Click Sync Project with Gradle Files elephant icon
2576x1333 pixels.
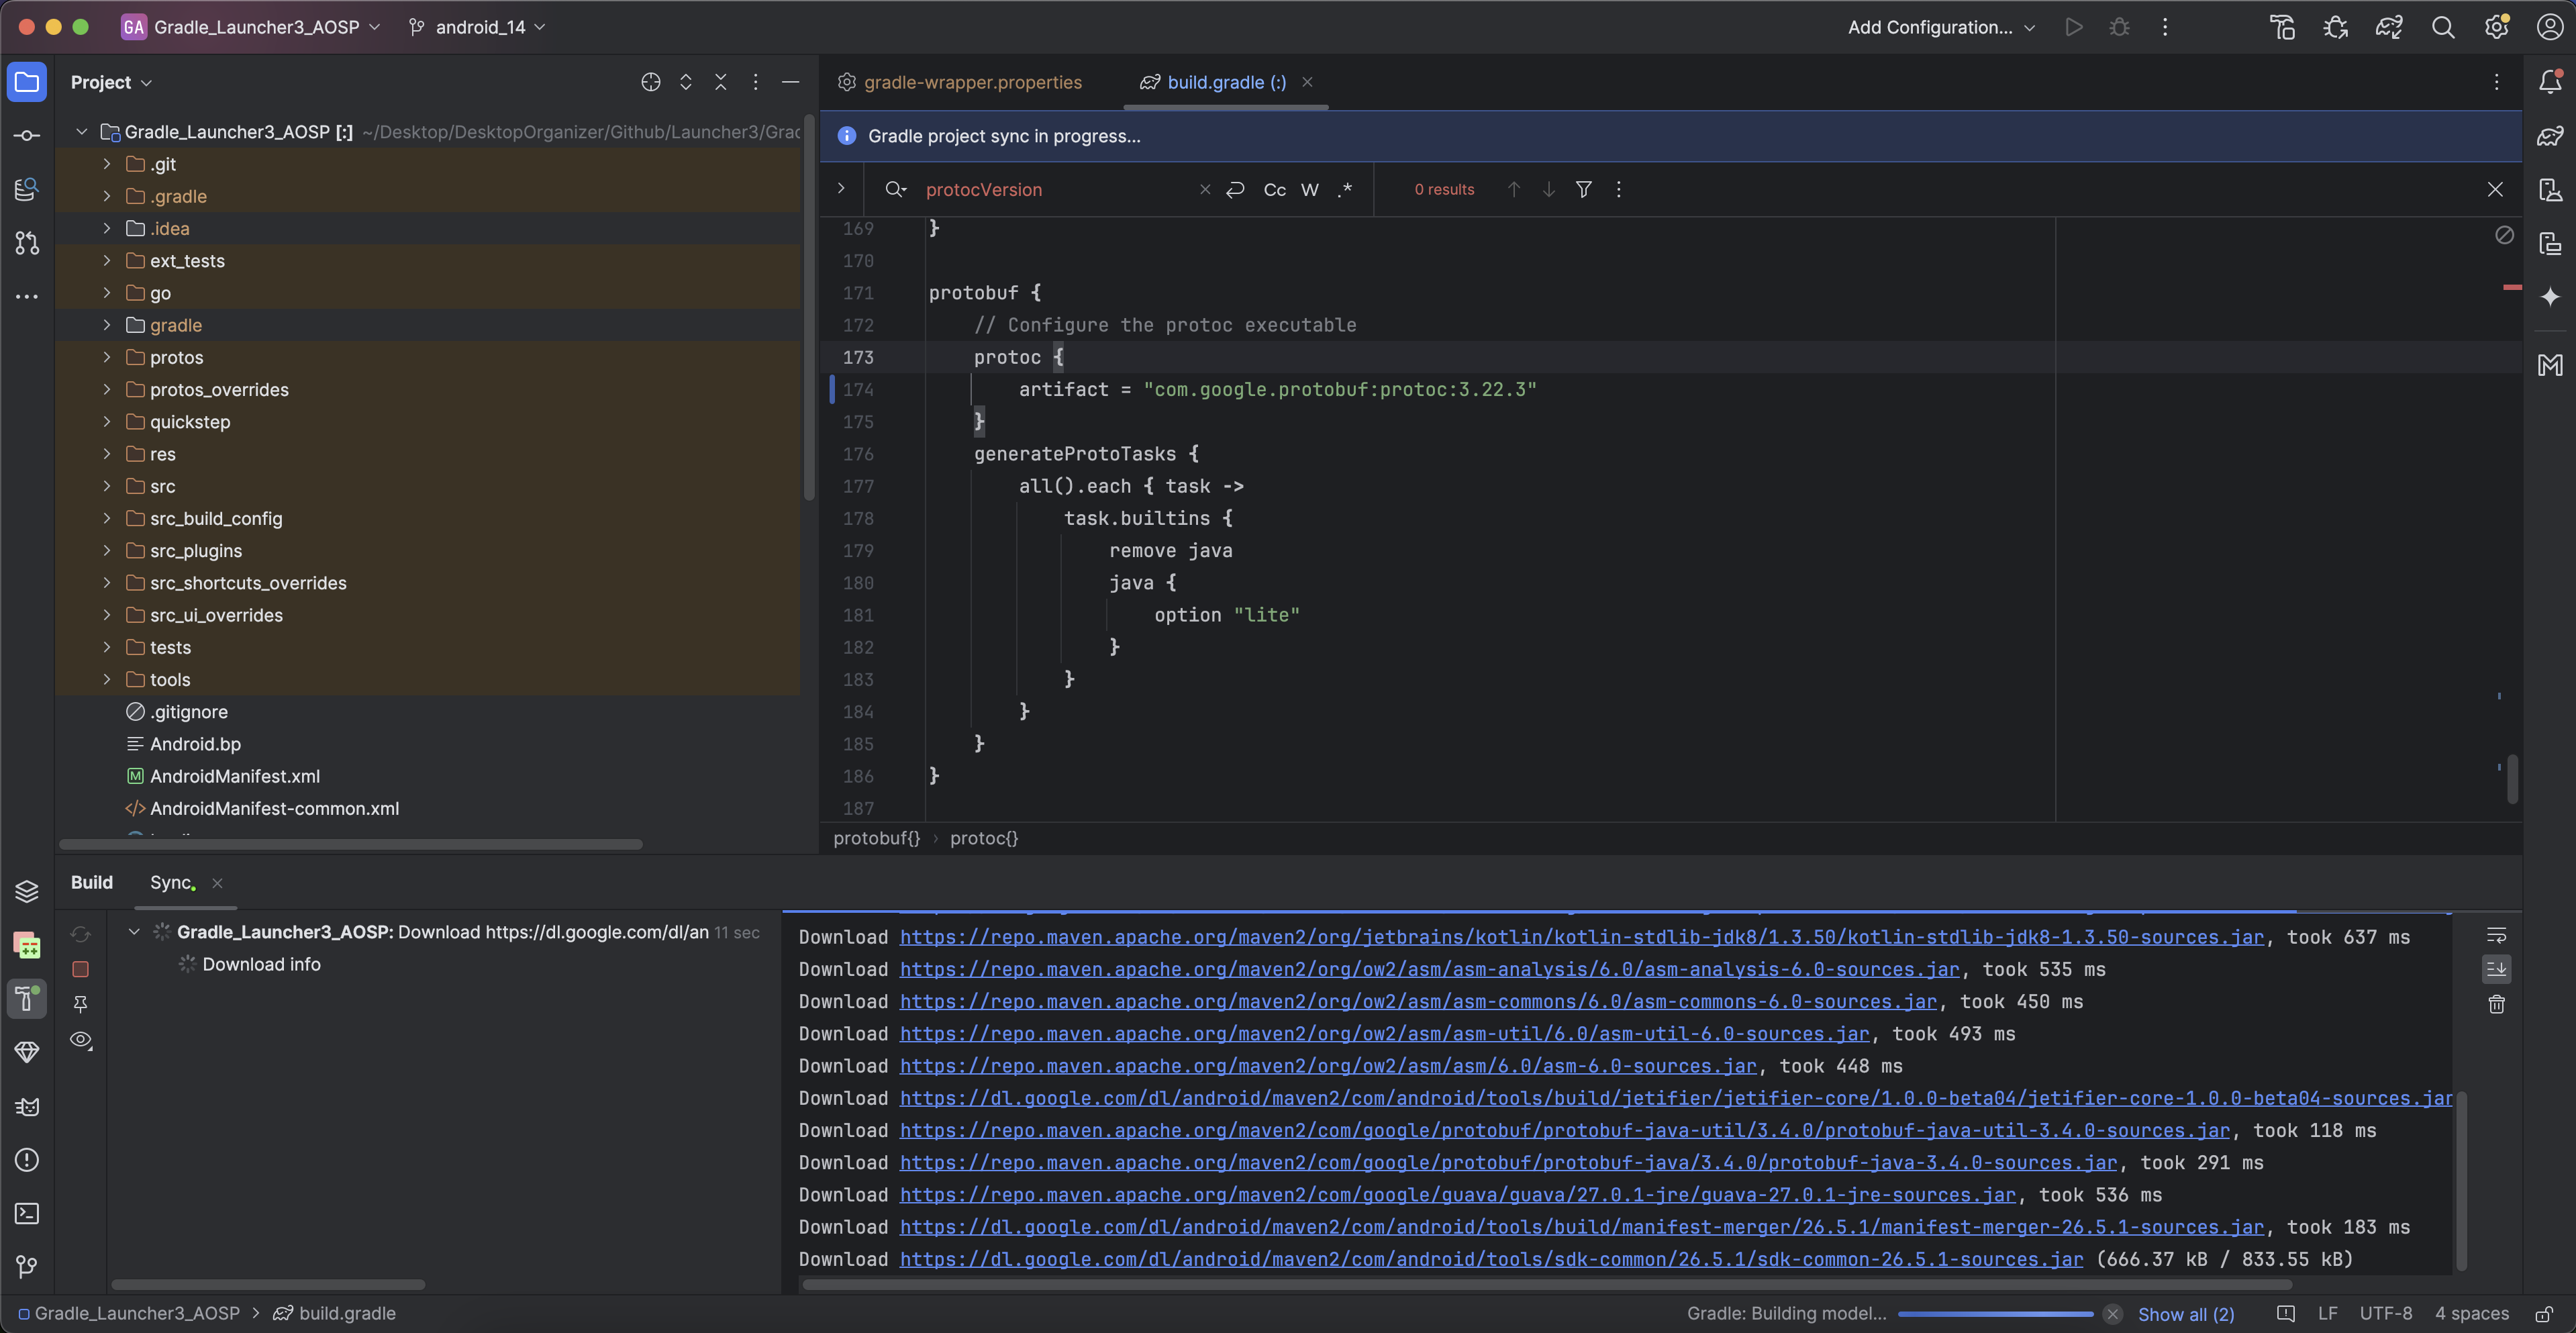[2389, 27]
